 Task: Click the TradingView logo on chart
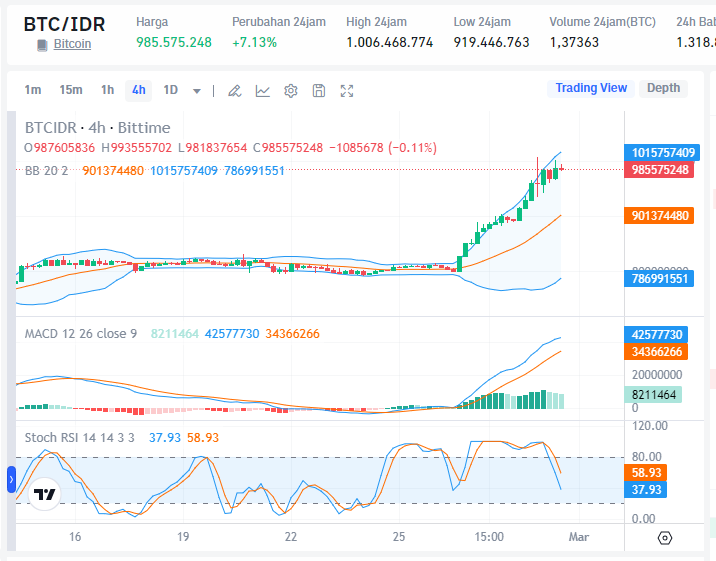click(x=44, y=494)
